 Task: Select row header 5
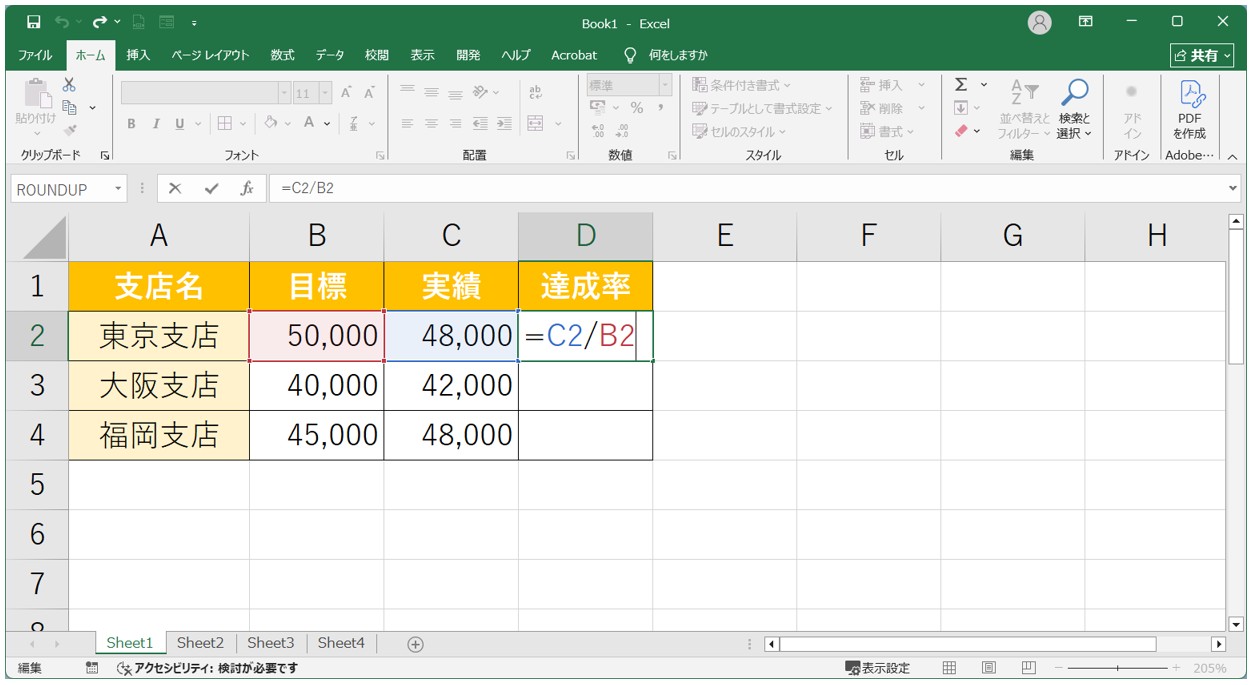pyautogui.click(x=37, y=484)
